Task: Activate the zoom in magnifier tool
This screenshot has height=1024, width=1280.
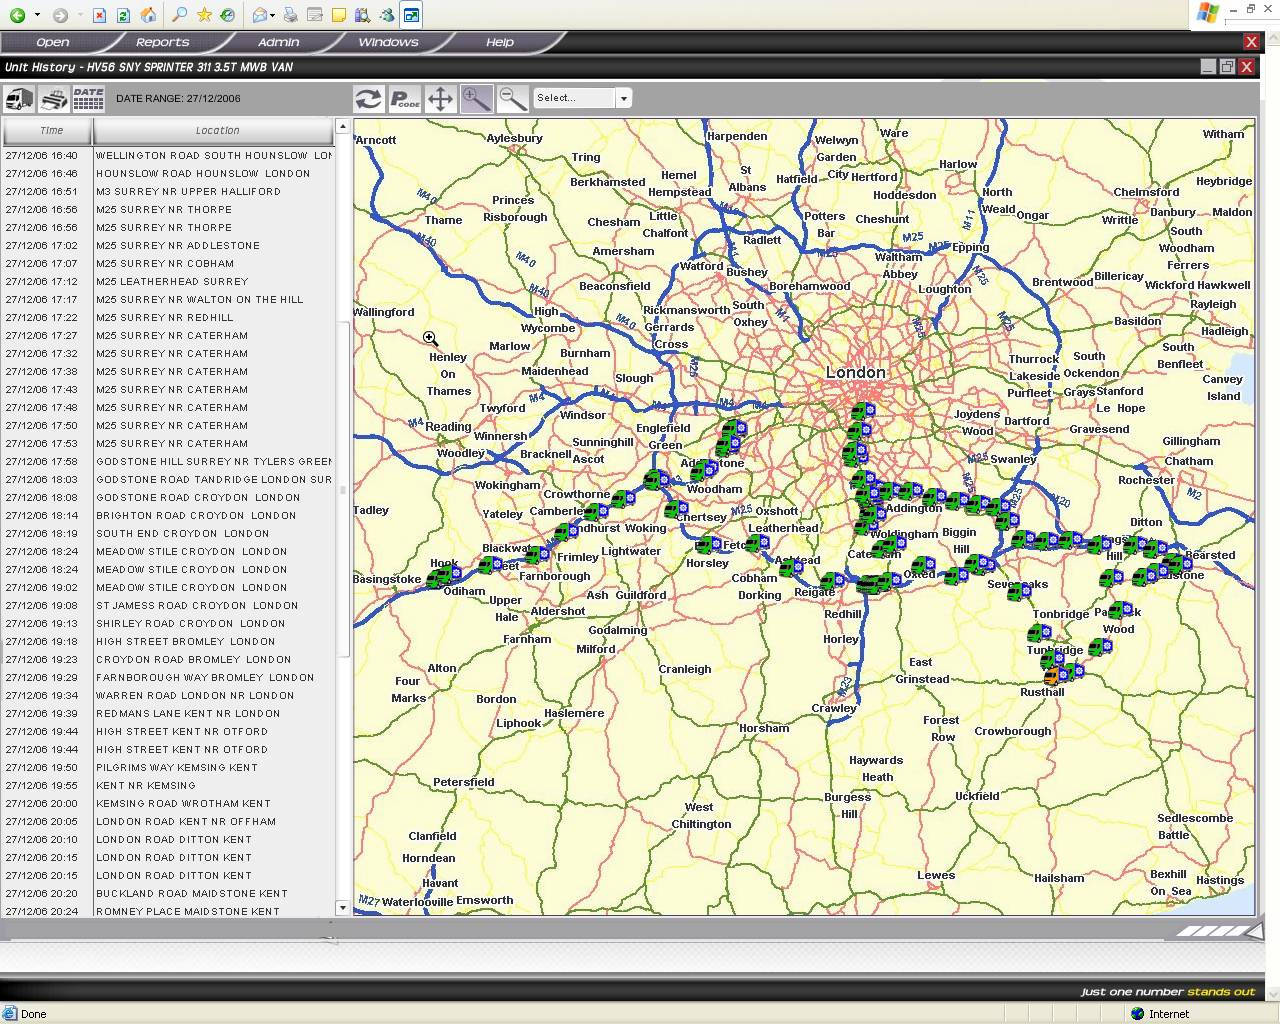Action: click(477, 98)
